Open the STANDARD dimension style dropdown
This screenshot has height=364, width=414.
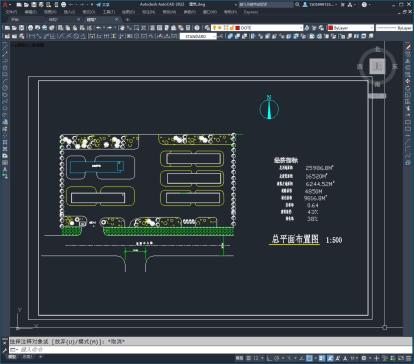pos(198,36)
